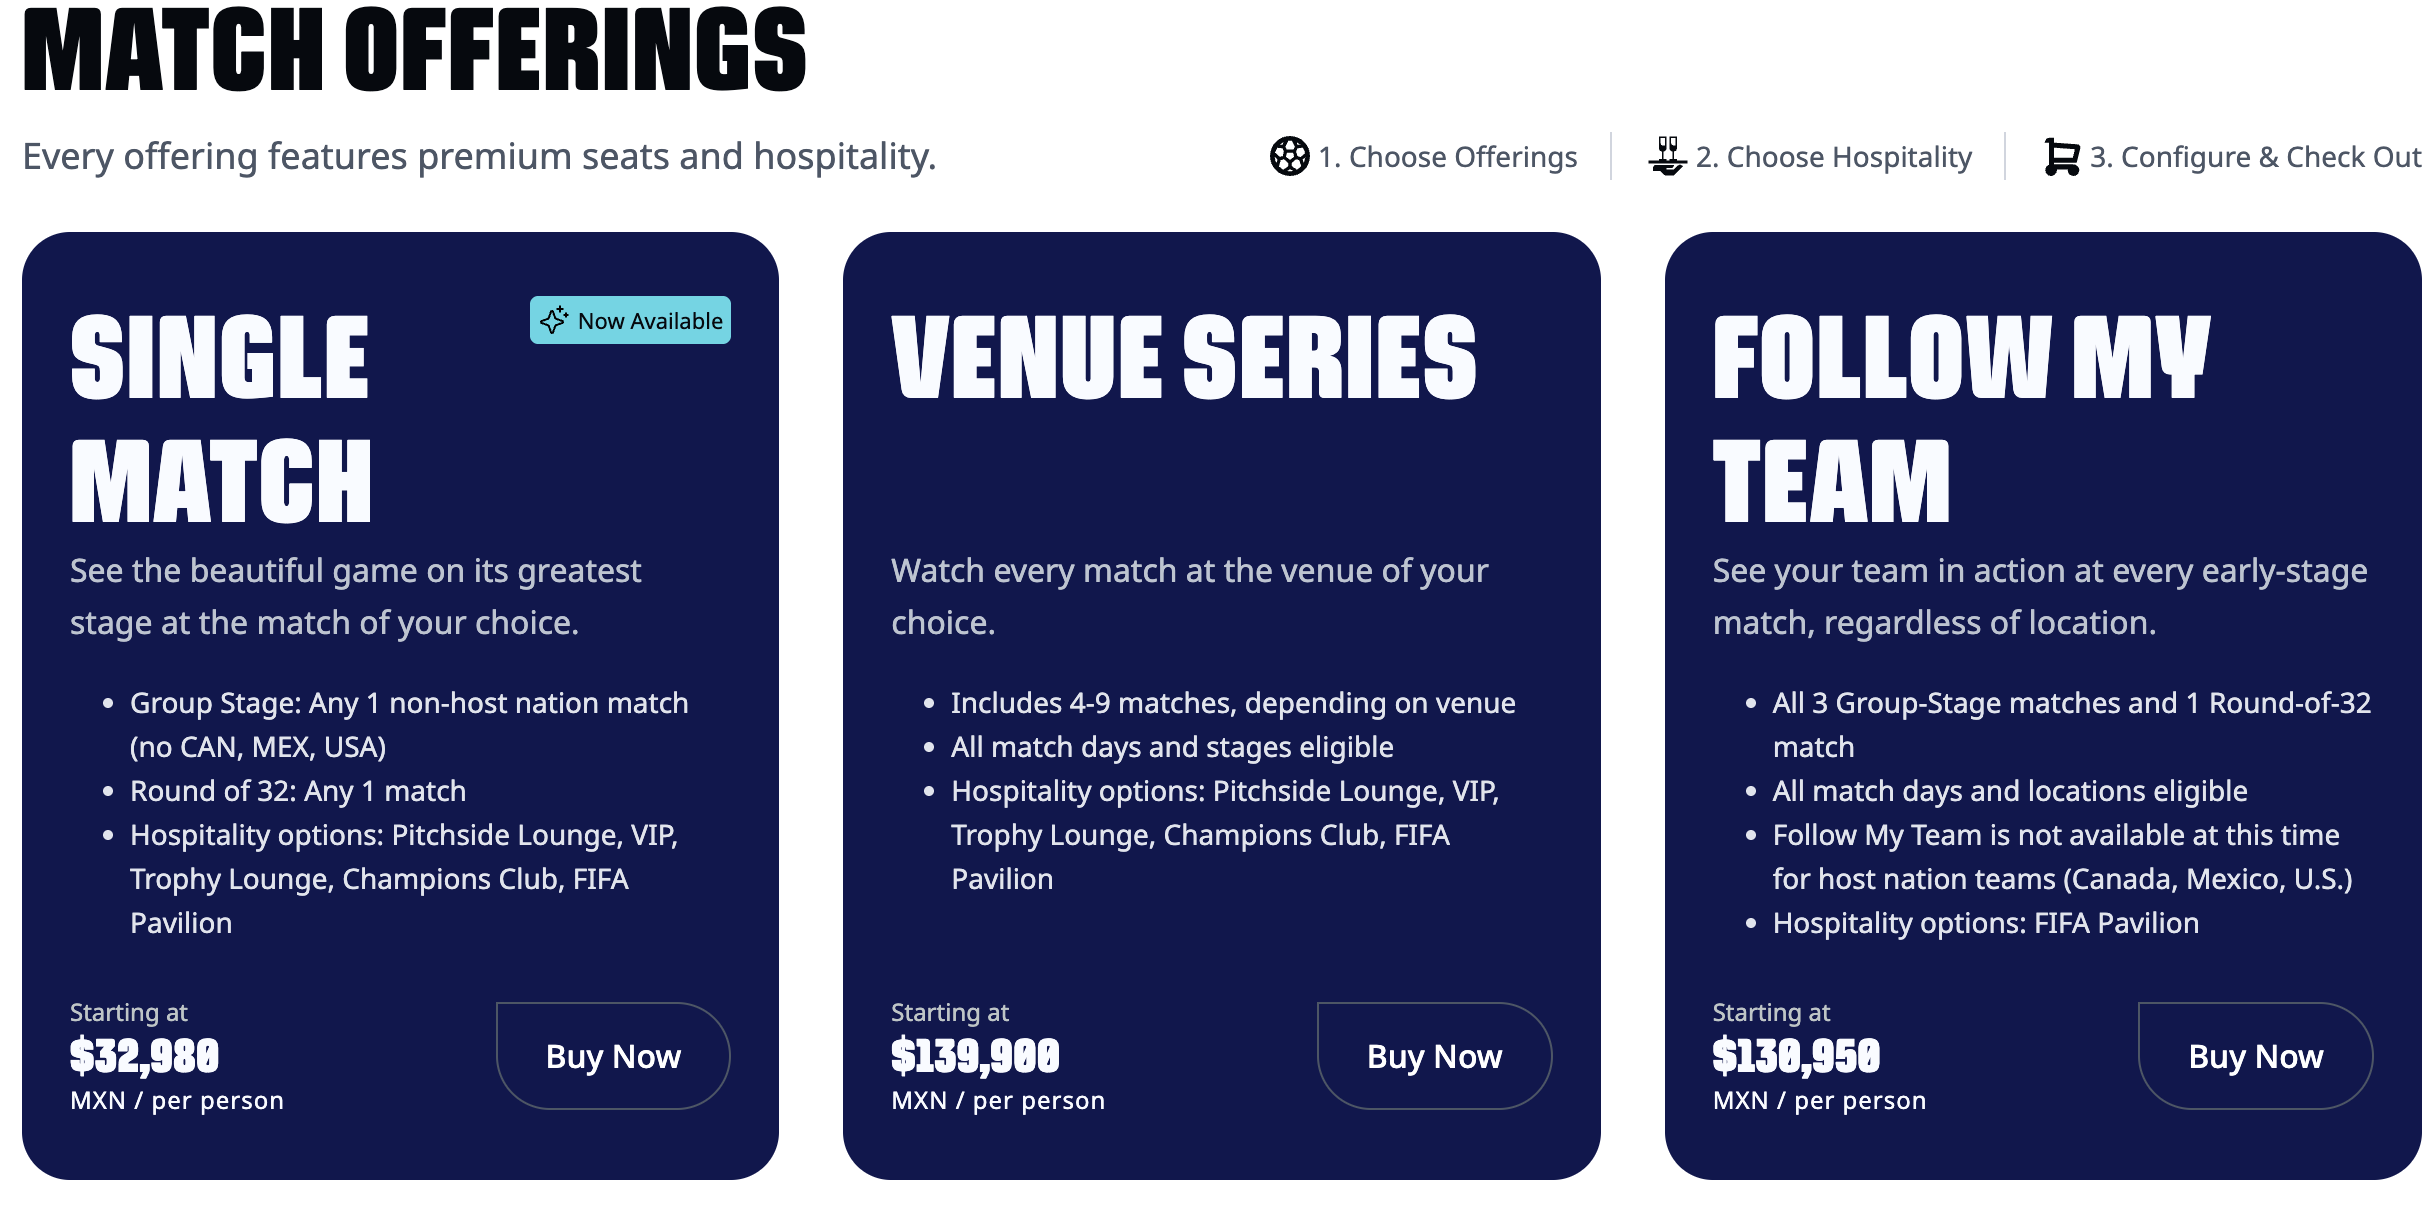This screenshot has height=1207, width=2436.
Task: Click 'Hospitality options: FIFA Pavilion' bullet
Action: pos(1986,923)
